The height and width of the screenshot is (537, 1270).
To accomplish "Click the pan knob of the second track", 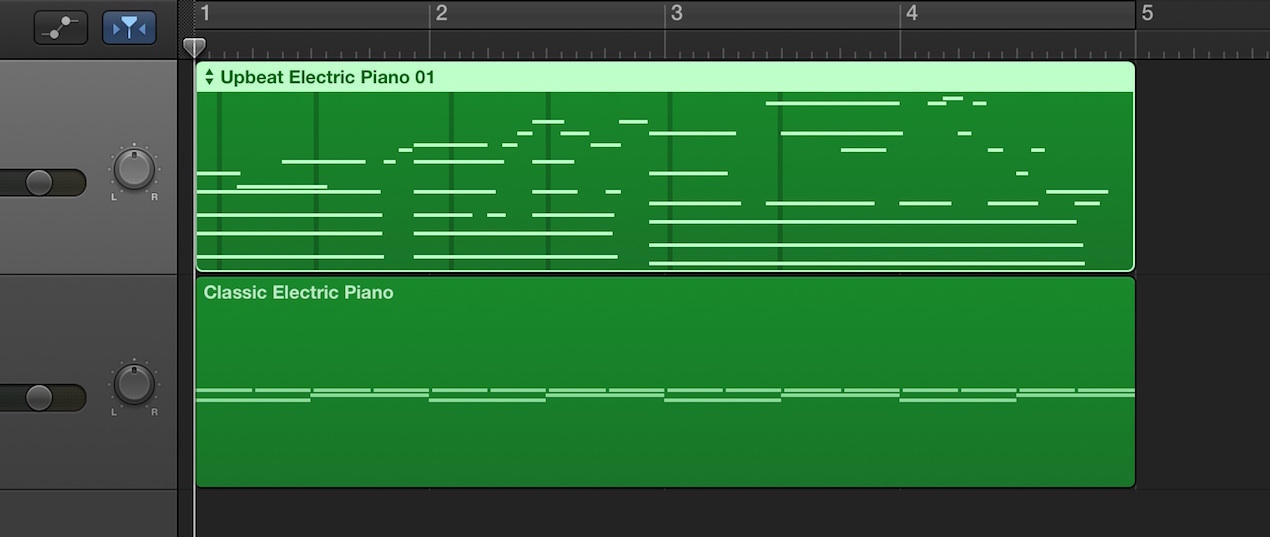I will tap(134, 384).
